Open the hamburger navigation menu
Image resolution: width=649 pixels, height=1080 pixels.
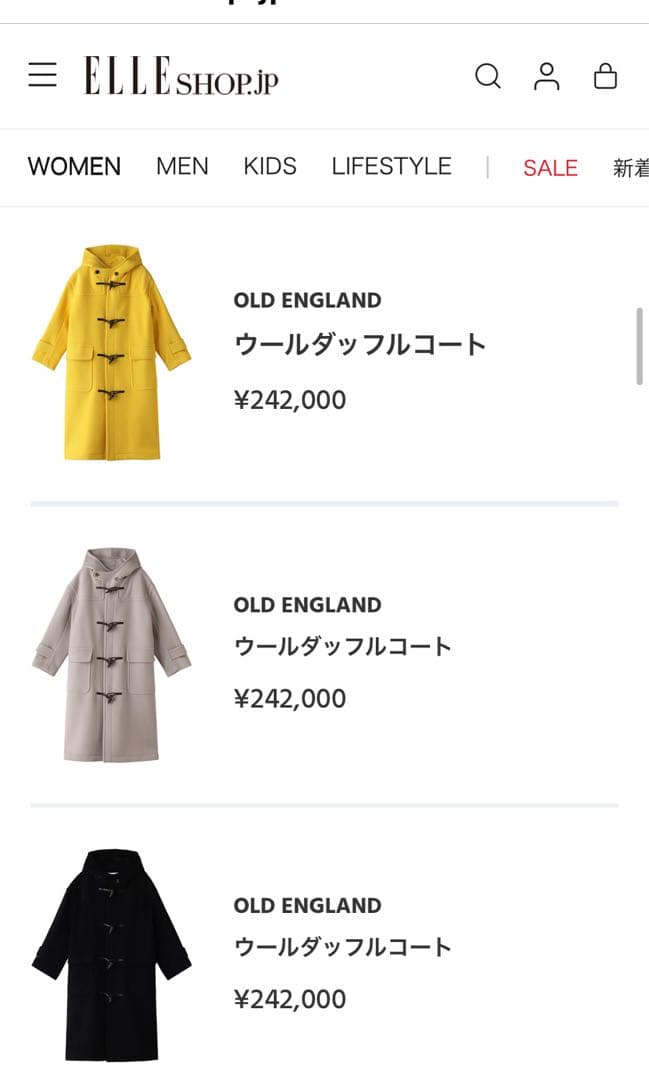tap(42, 75)
